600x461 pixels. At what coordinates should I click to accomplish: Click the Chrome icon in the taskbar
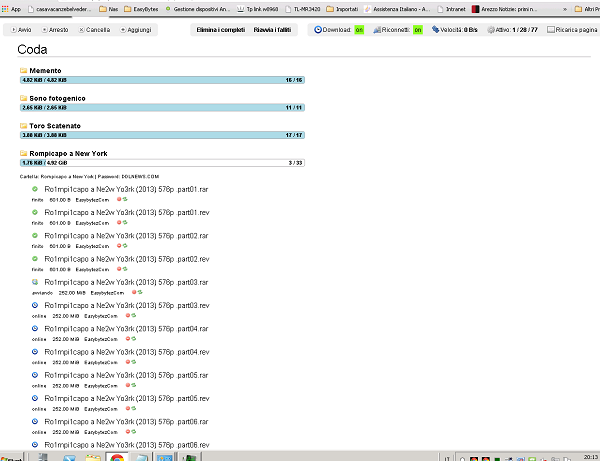point(117,456)
